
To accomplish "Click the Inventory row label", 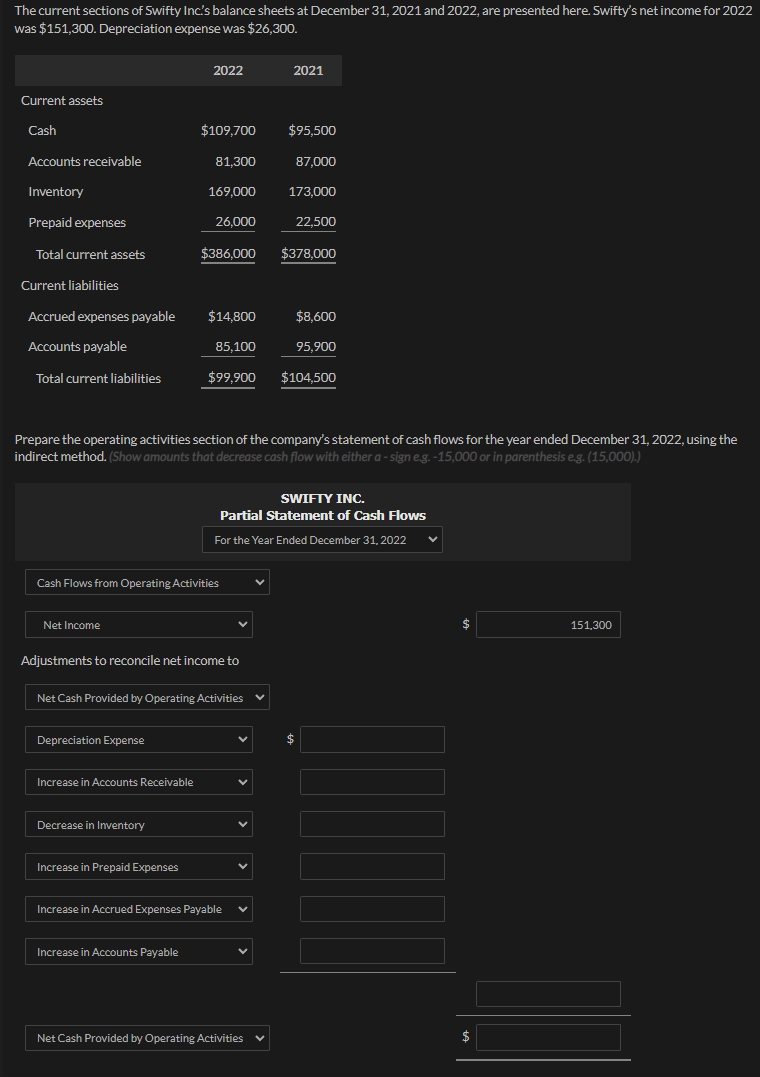I will tap(56, 192).
